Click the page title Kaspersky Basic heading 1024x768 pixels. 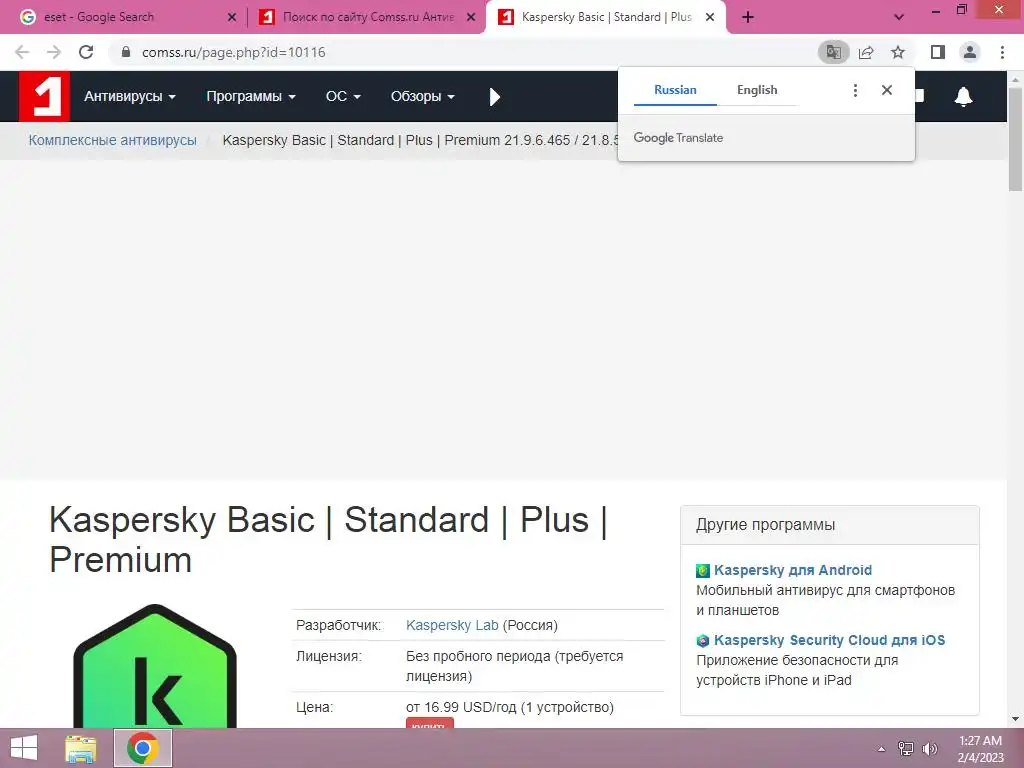click(328, 540)
